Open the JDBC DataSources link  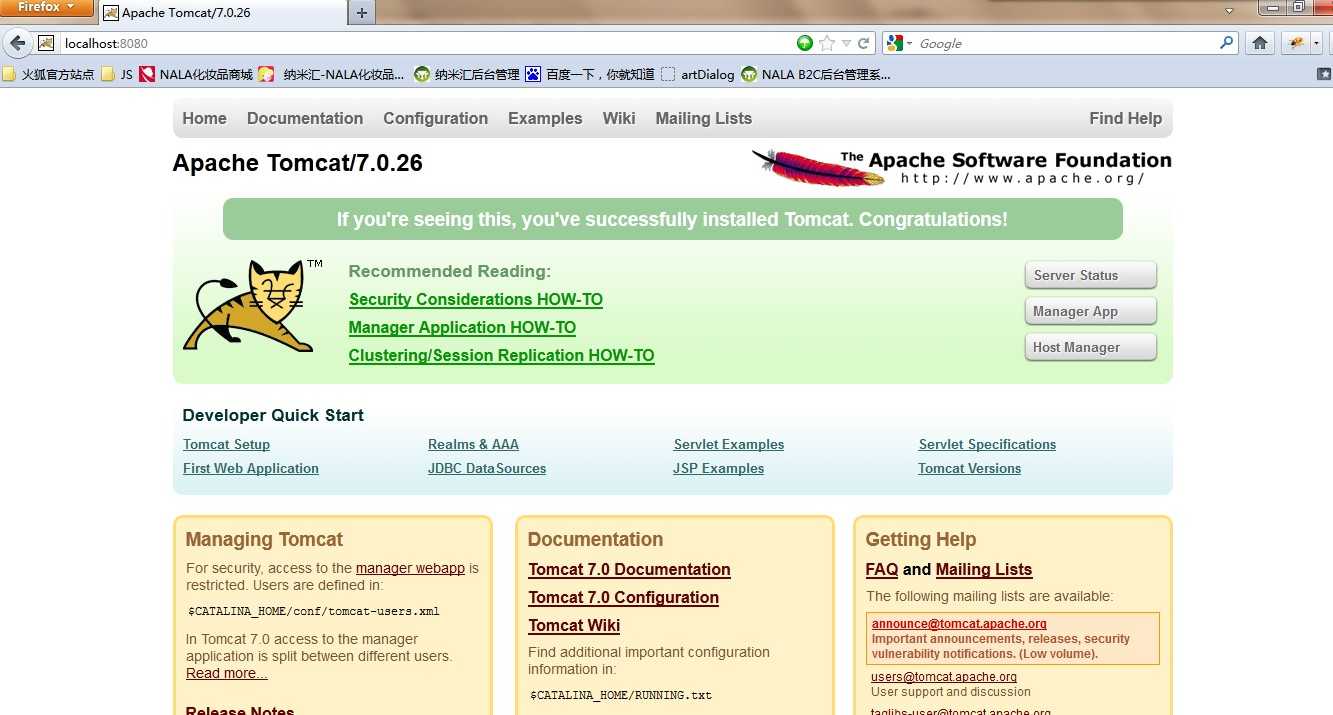click(x=487, y=468)
